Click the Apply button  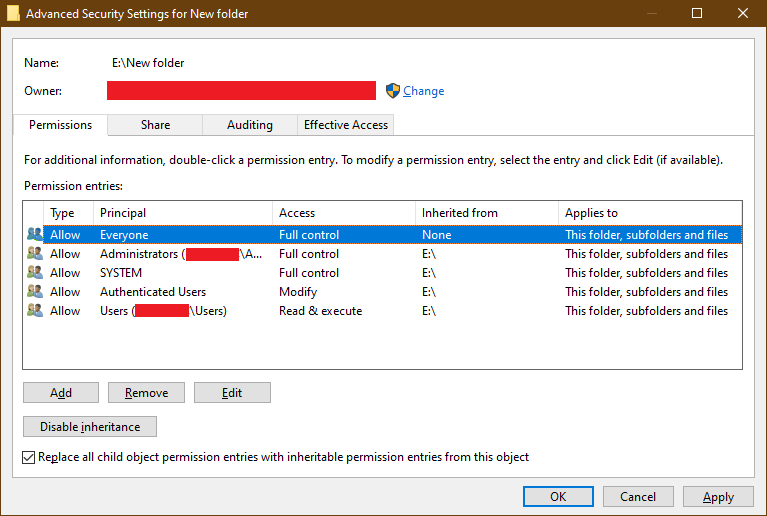718,496
